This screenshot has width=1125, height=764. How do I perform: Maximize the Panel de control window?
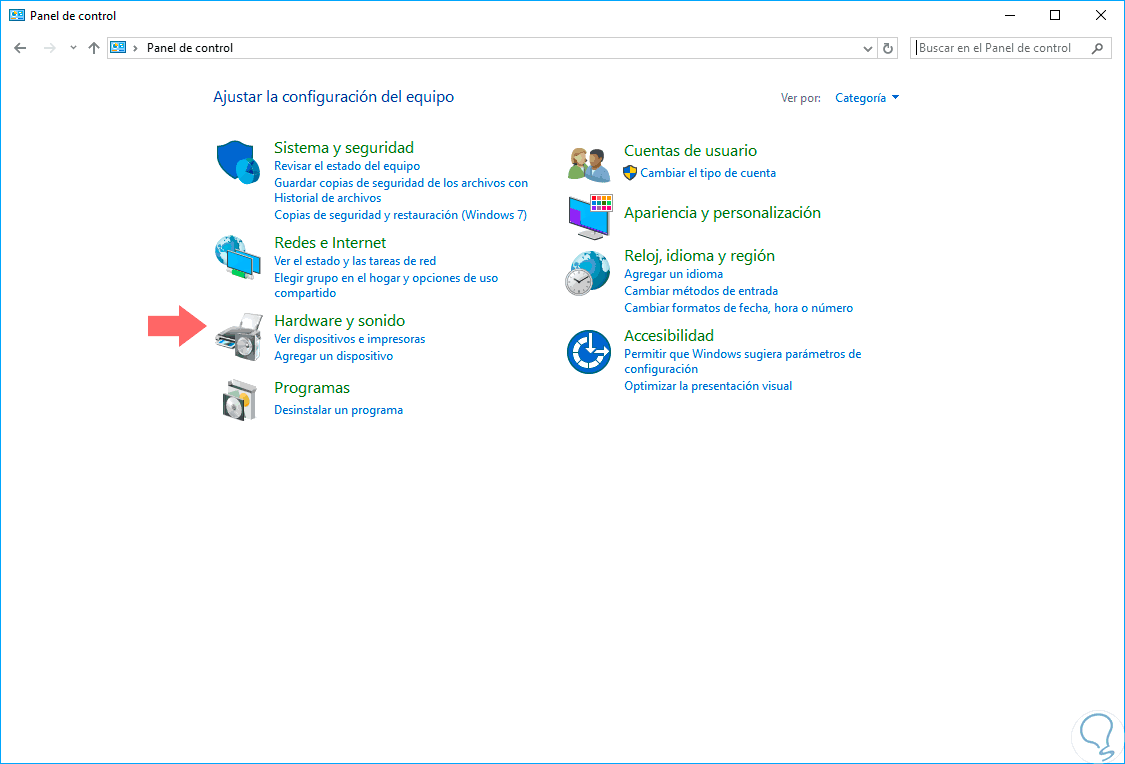click(x=1055, y=15)
